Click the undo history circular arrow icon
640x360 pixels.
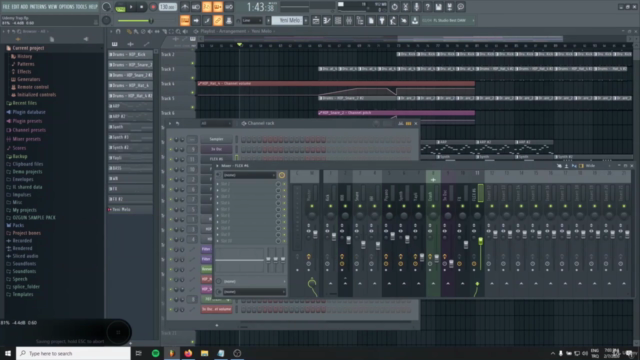click(394, 7)
